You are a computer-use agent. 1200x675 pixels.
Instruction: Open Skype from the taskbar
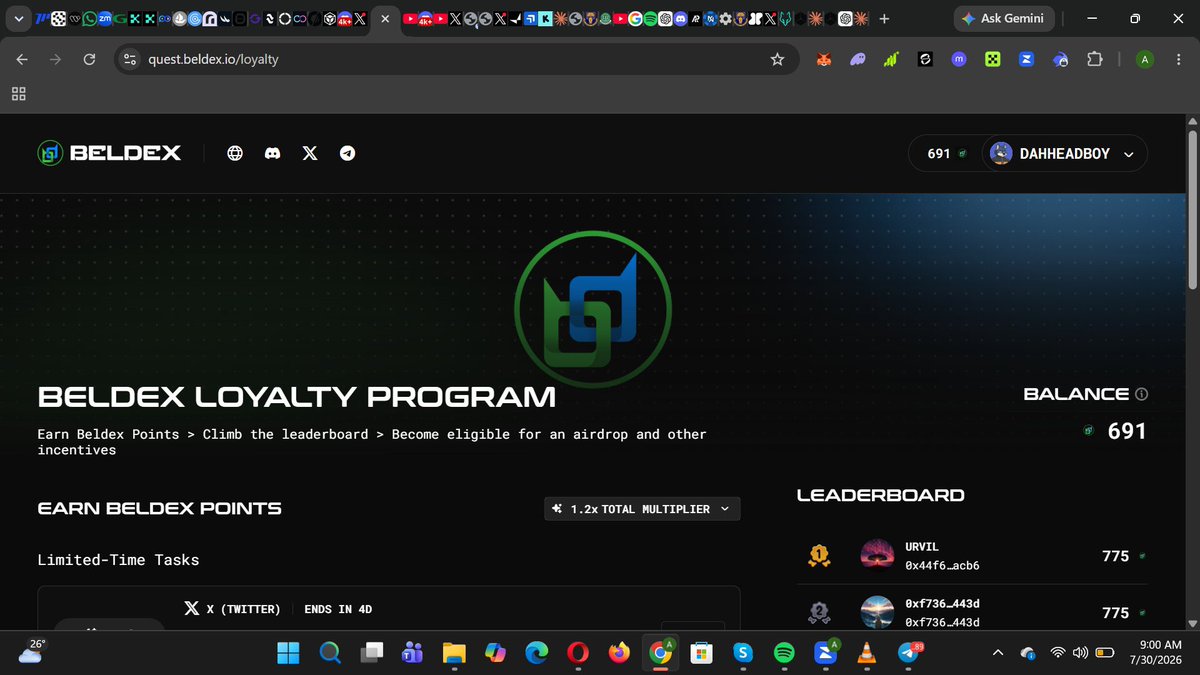point(742,653)
